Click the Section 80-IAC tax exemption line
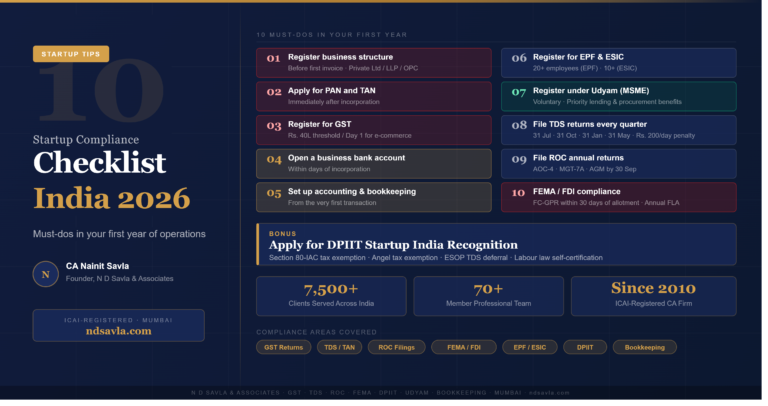768x406 pixels. tap(436, 258)
